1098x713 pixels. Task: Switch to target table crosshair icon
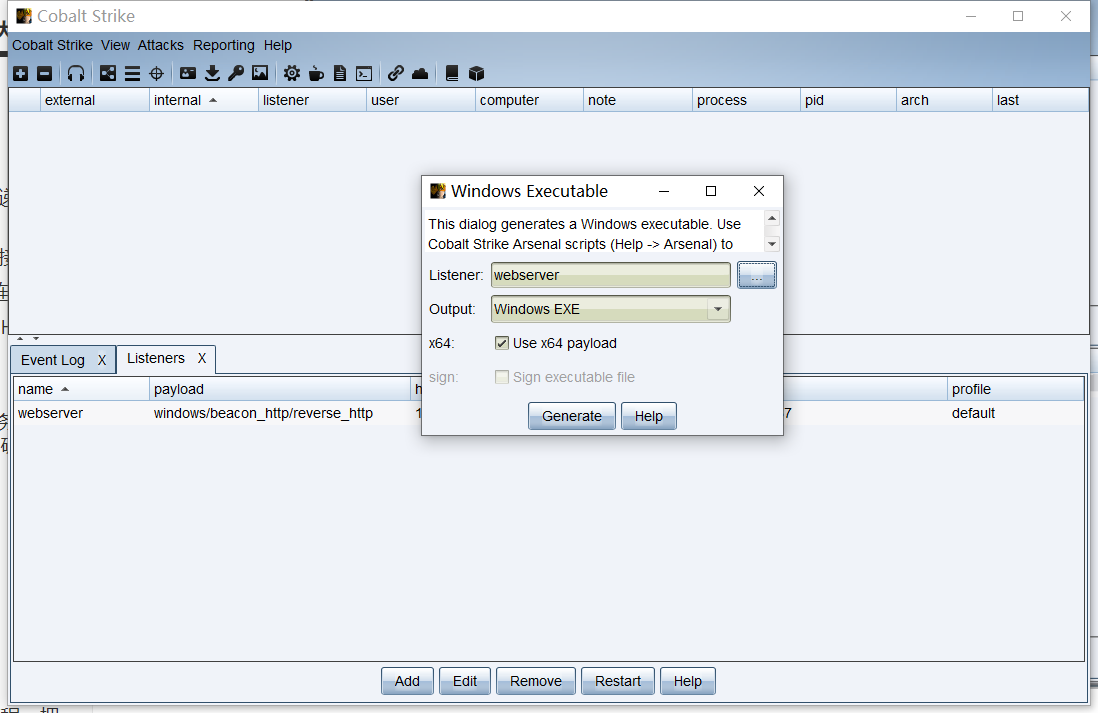156,74
